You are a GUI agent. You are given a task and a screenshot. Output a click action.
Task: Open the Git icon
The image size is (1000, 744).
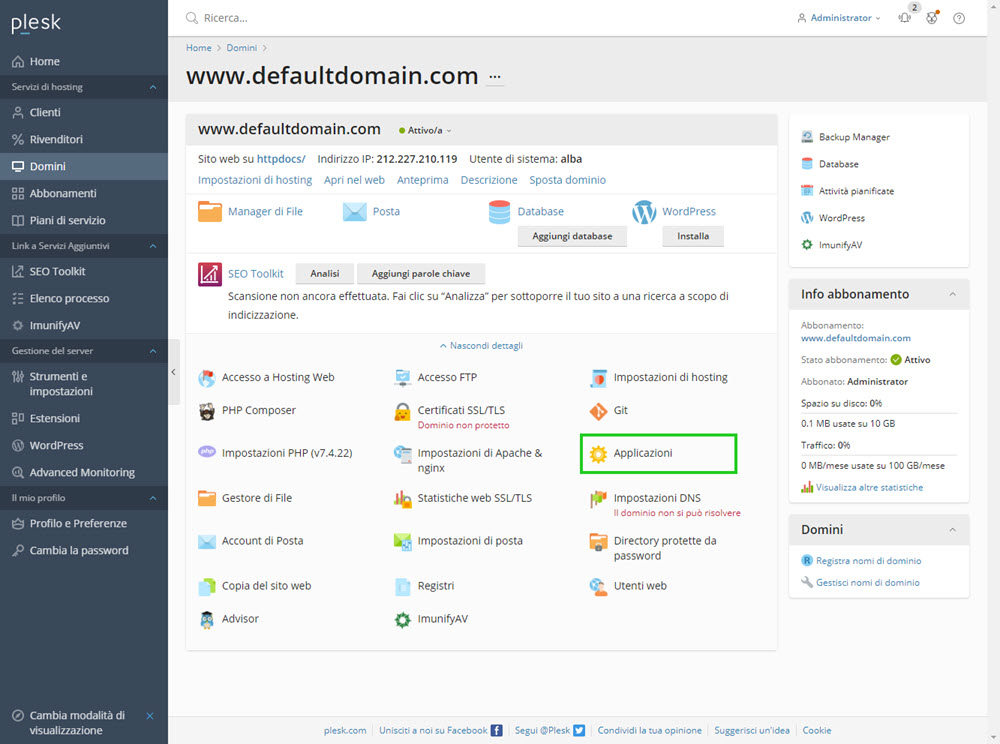pyautogui.click(x=598, y=411)
